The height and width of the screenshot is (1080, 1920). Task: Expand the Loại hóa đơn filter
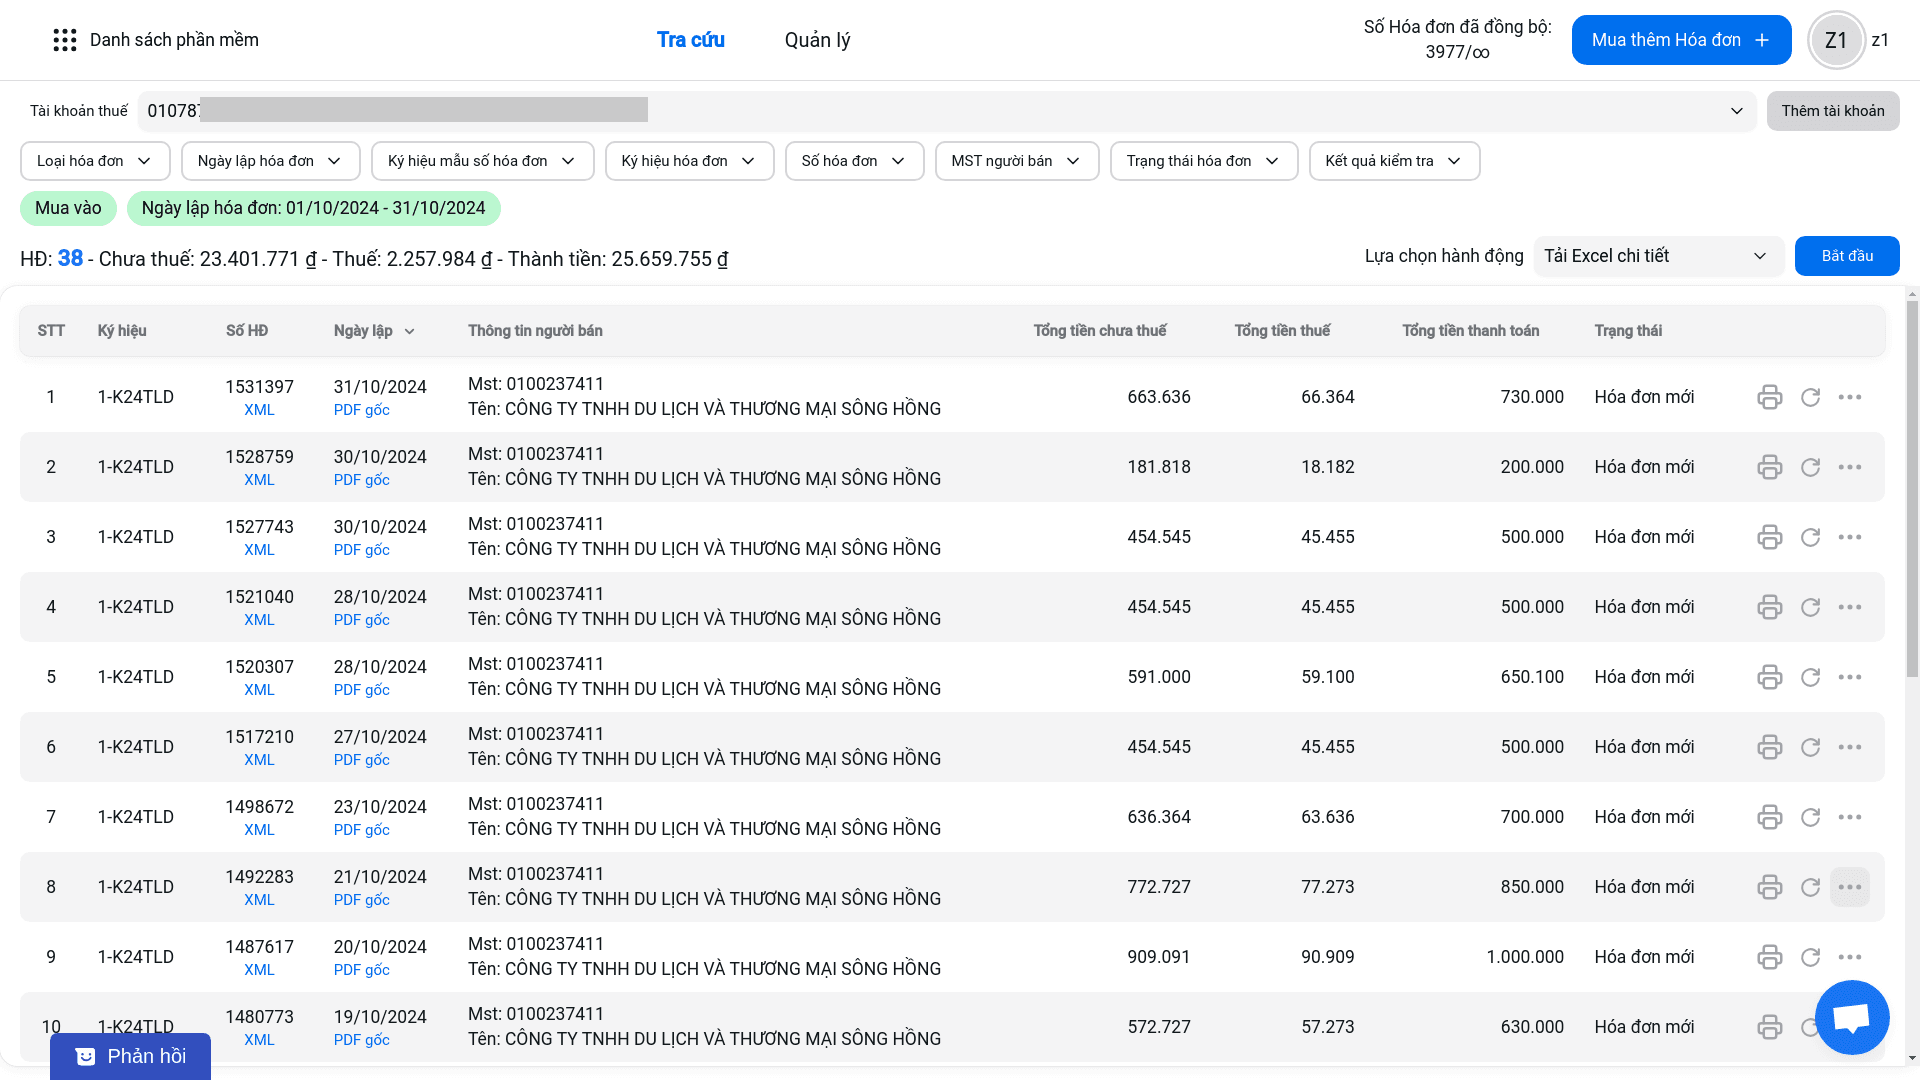coord(95,161)
